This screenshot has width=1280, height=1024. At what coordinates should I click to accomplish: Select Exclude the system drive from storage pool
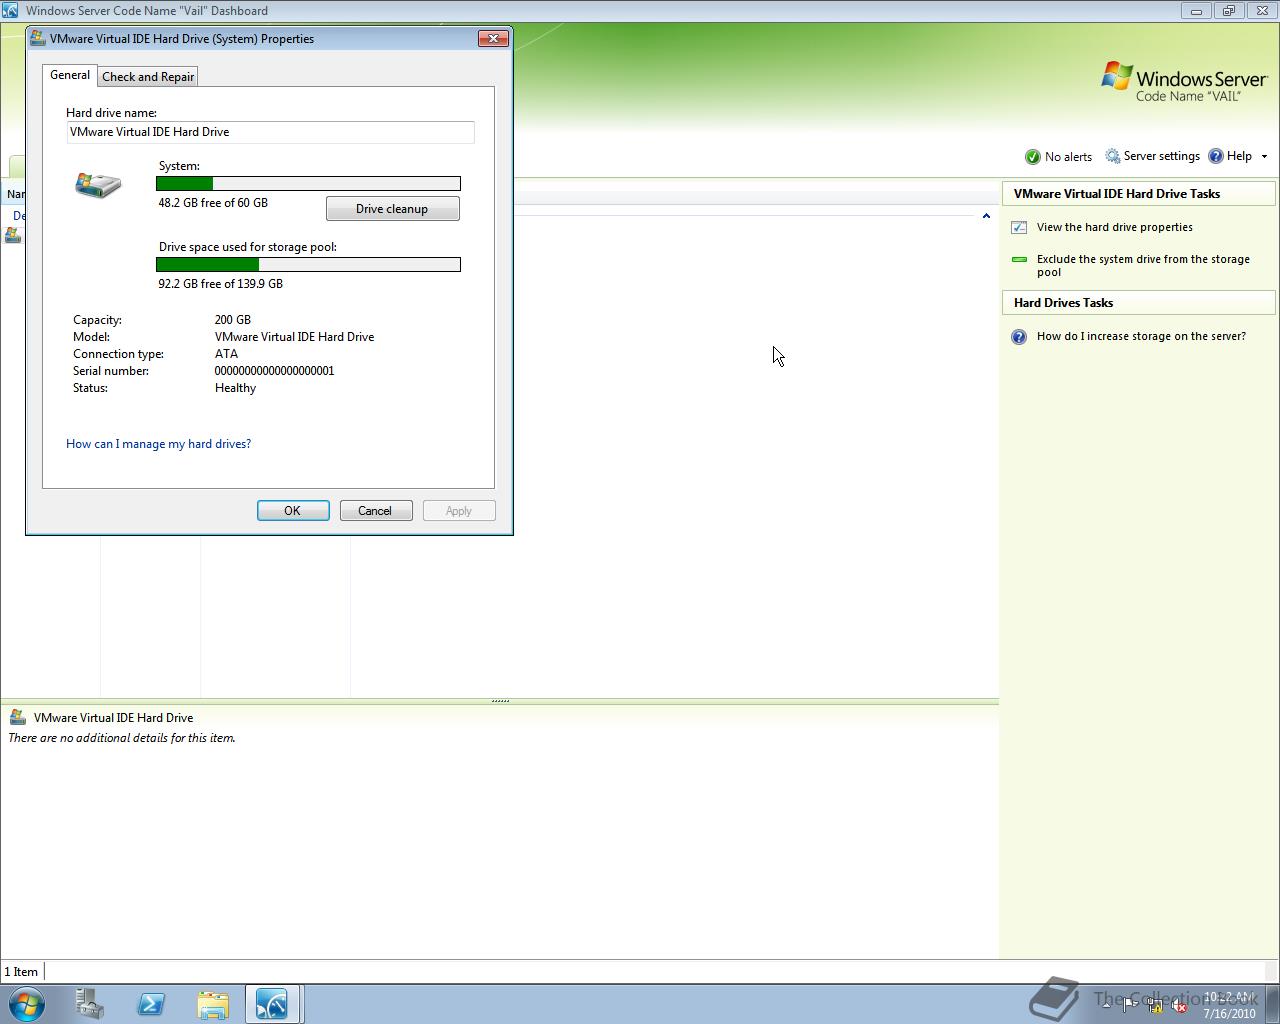coord(1143,265)
